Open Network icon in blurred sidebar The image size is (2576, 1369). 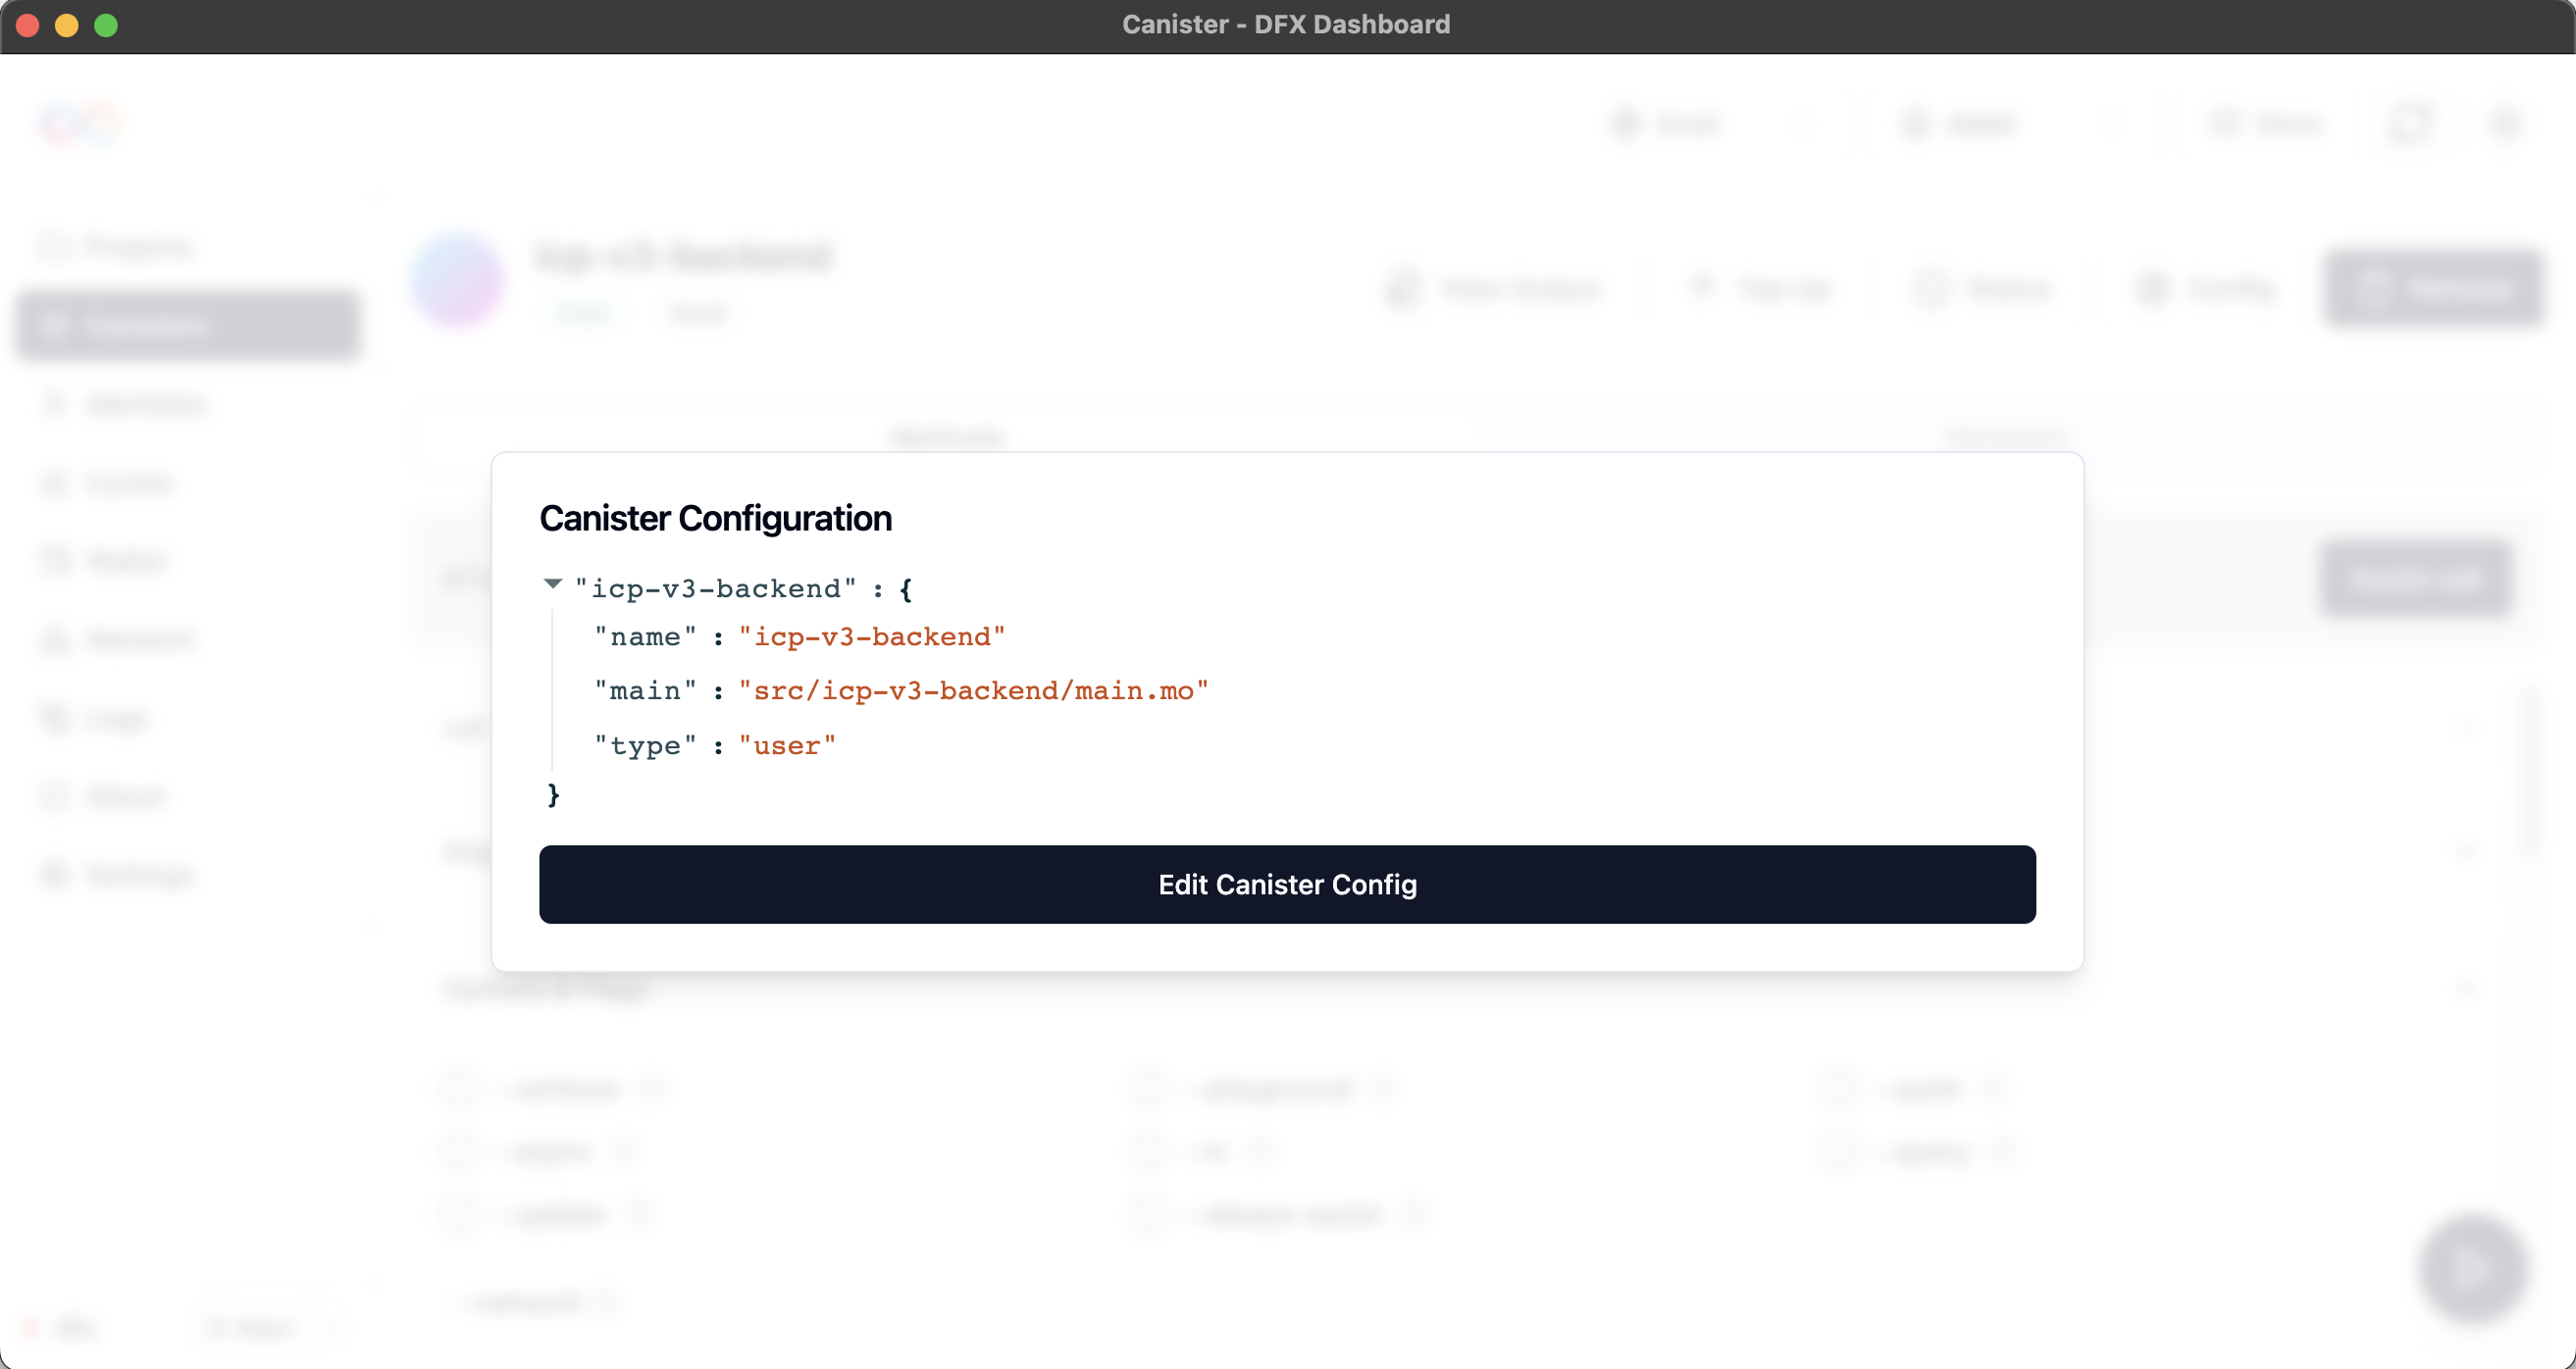(55, 639)
